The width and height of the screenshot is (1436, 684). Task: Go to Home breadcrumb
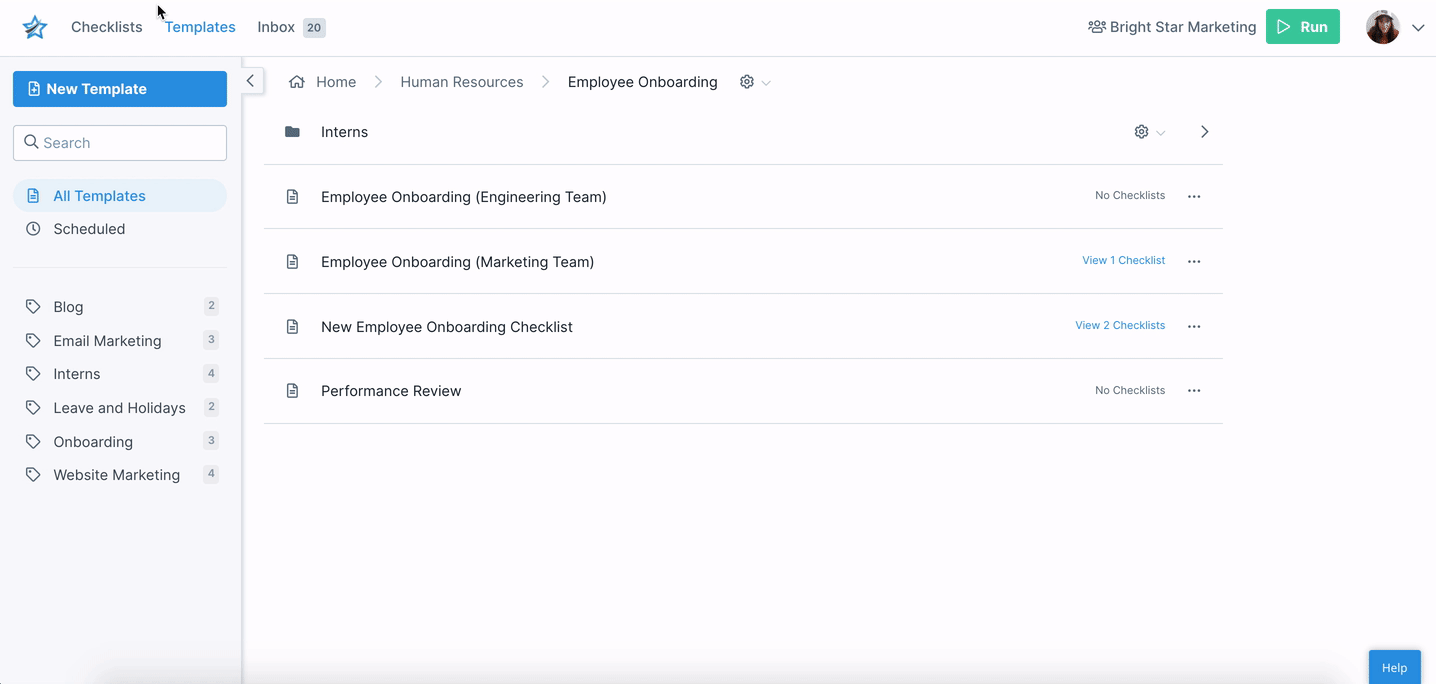point(336,82)
